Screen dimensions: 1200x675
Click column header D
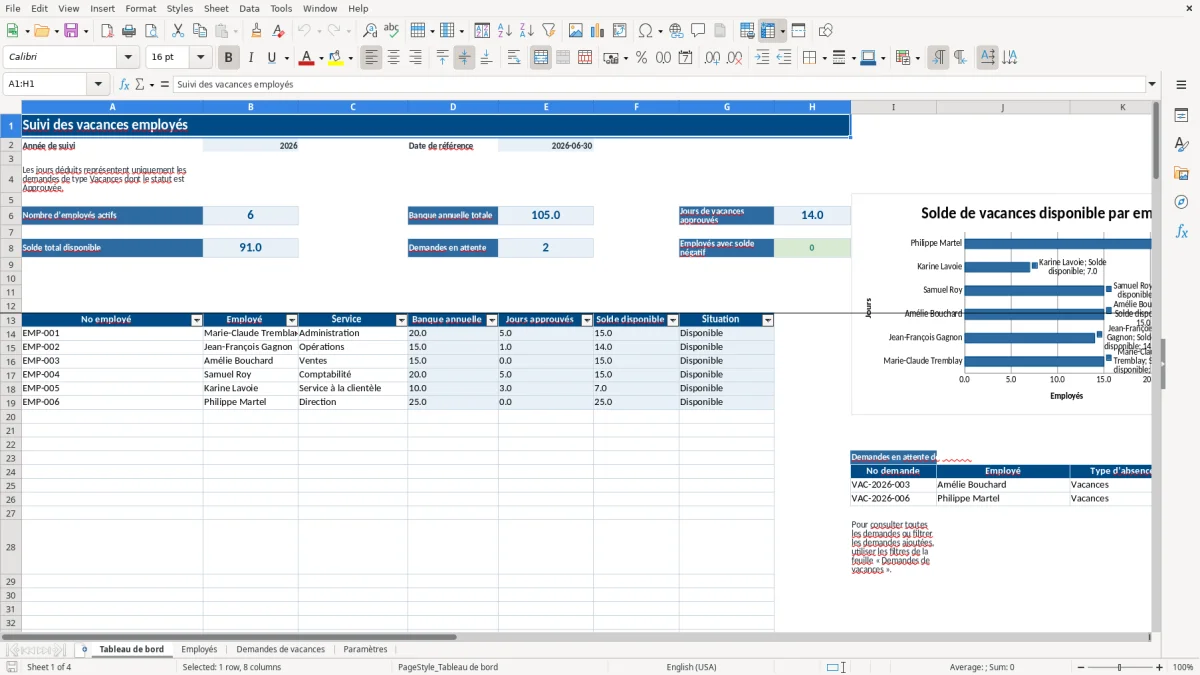point(453,107)
